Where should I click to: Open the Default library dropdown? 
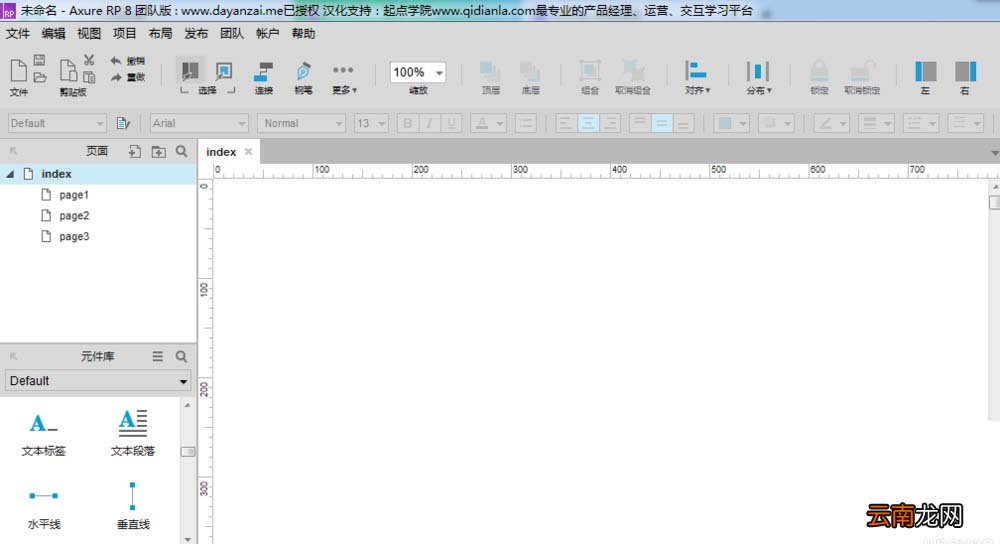98,381
